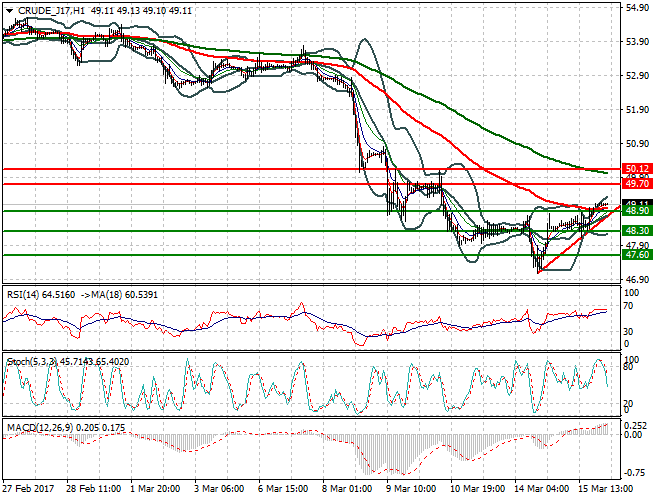The image size is (660, 500).
Task: Click the green 48.30 price level tag
Action: click(637, 231)
